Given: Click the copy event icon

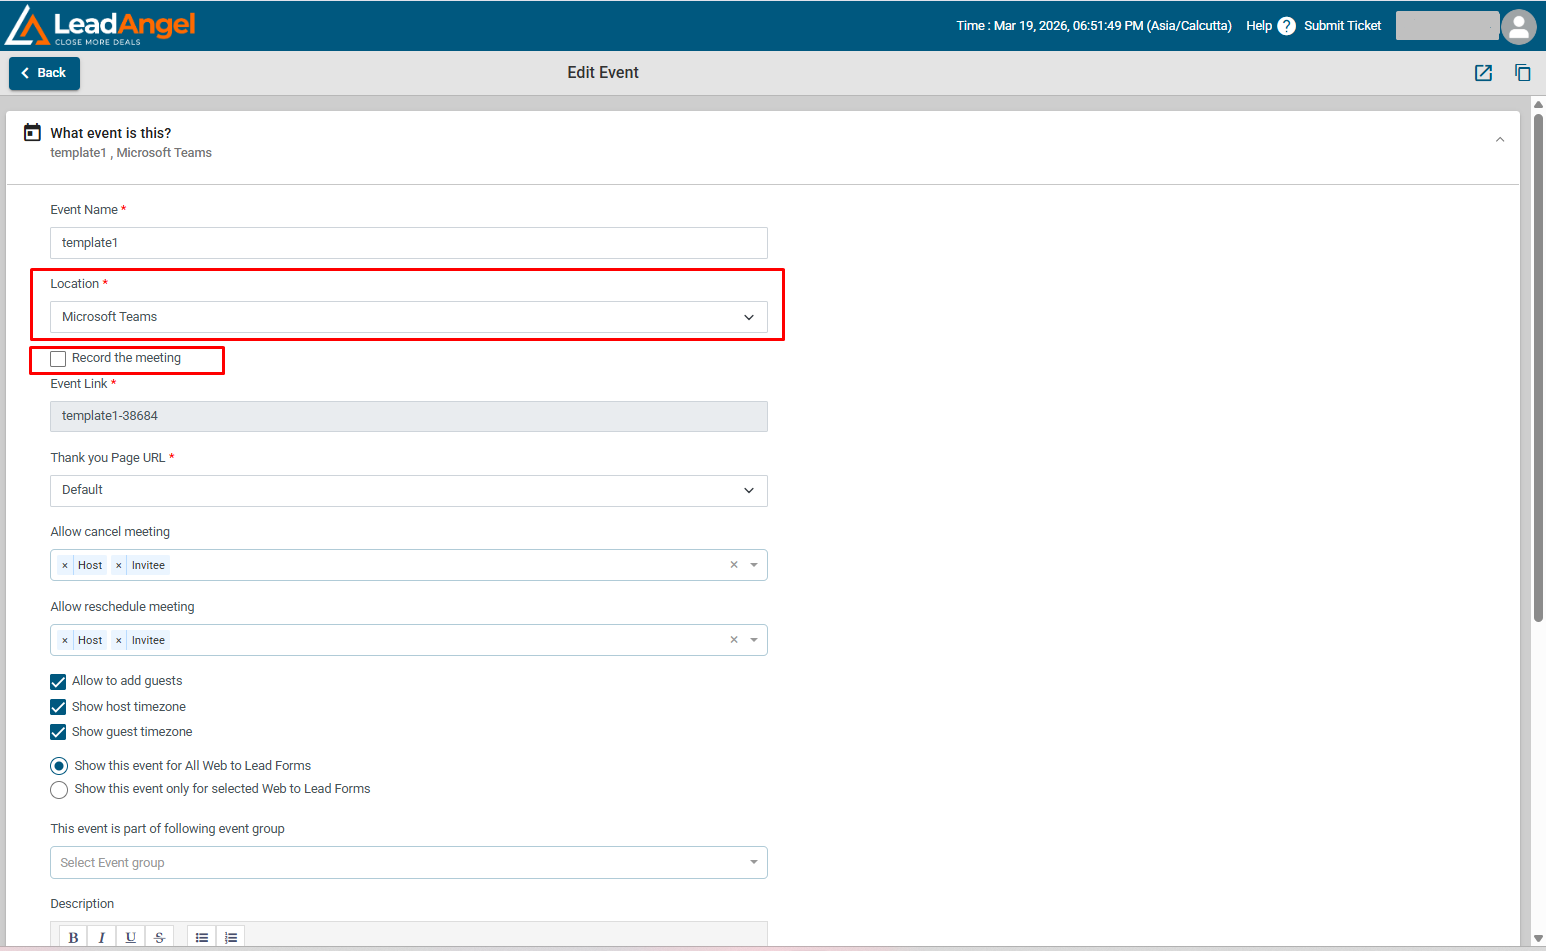Looking at the screenshot, I should click(x=1523, y=73).
